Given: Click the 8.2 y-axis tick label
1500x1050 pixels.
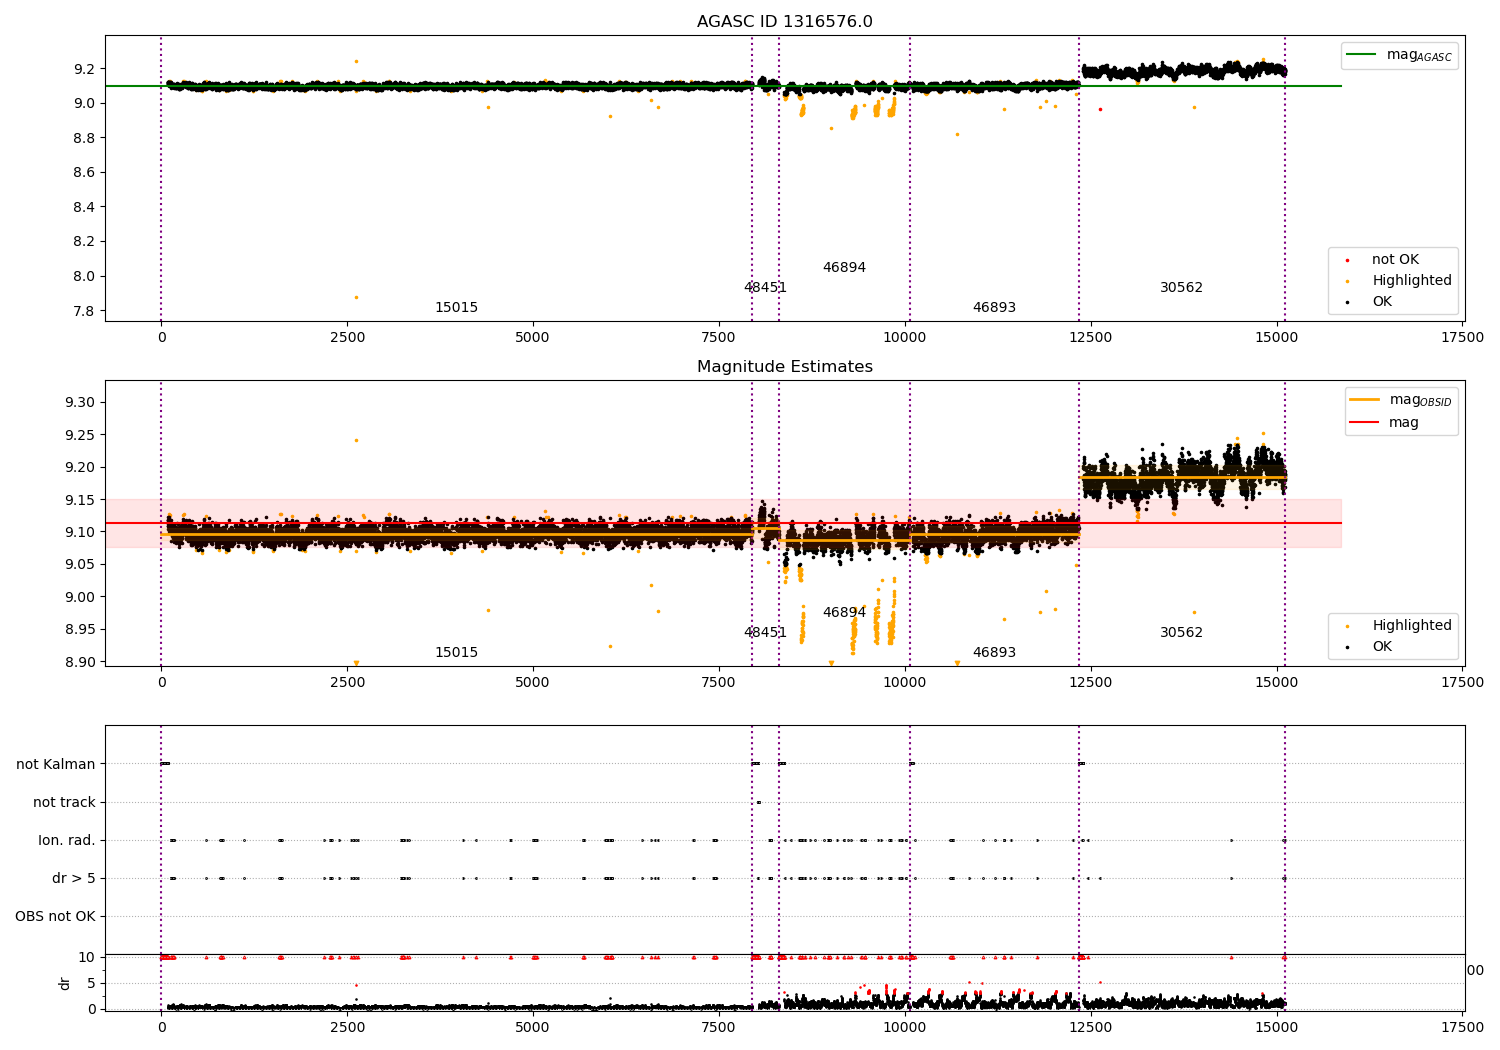Looking at the screenshot, I should click(x=84, y=242).
